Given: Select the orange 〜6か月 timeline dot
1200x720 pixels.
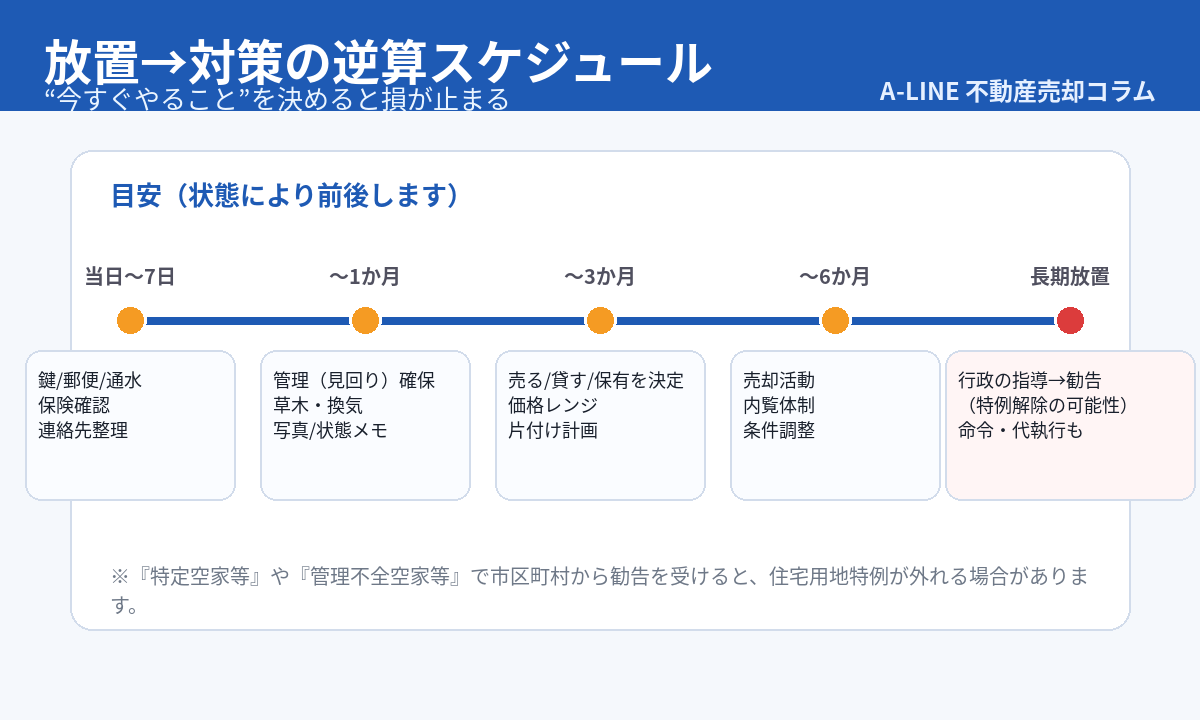Looking at the screenshot, I should point(835,321).
